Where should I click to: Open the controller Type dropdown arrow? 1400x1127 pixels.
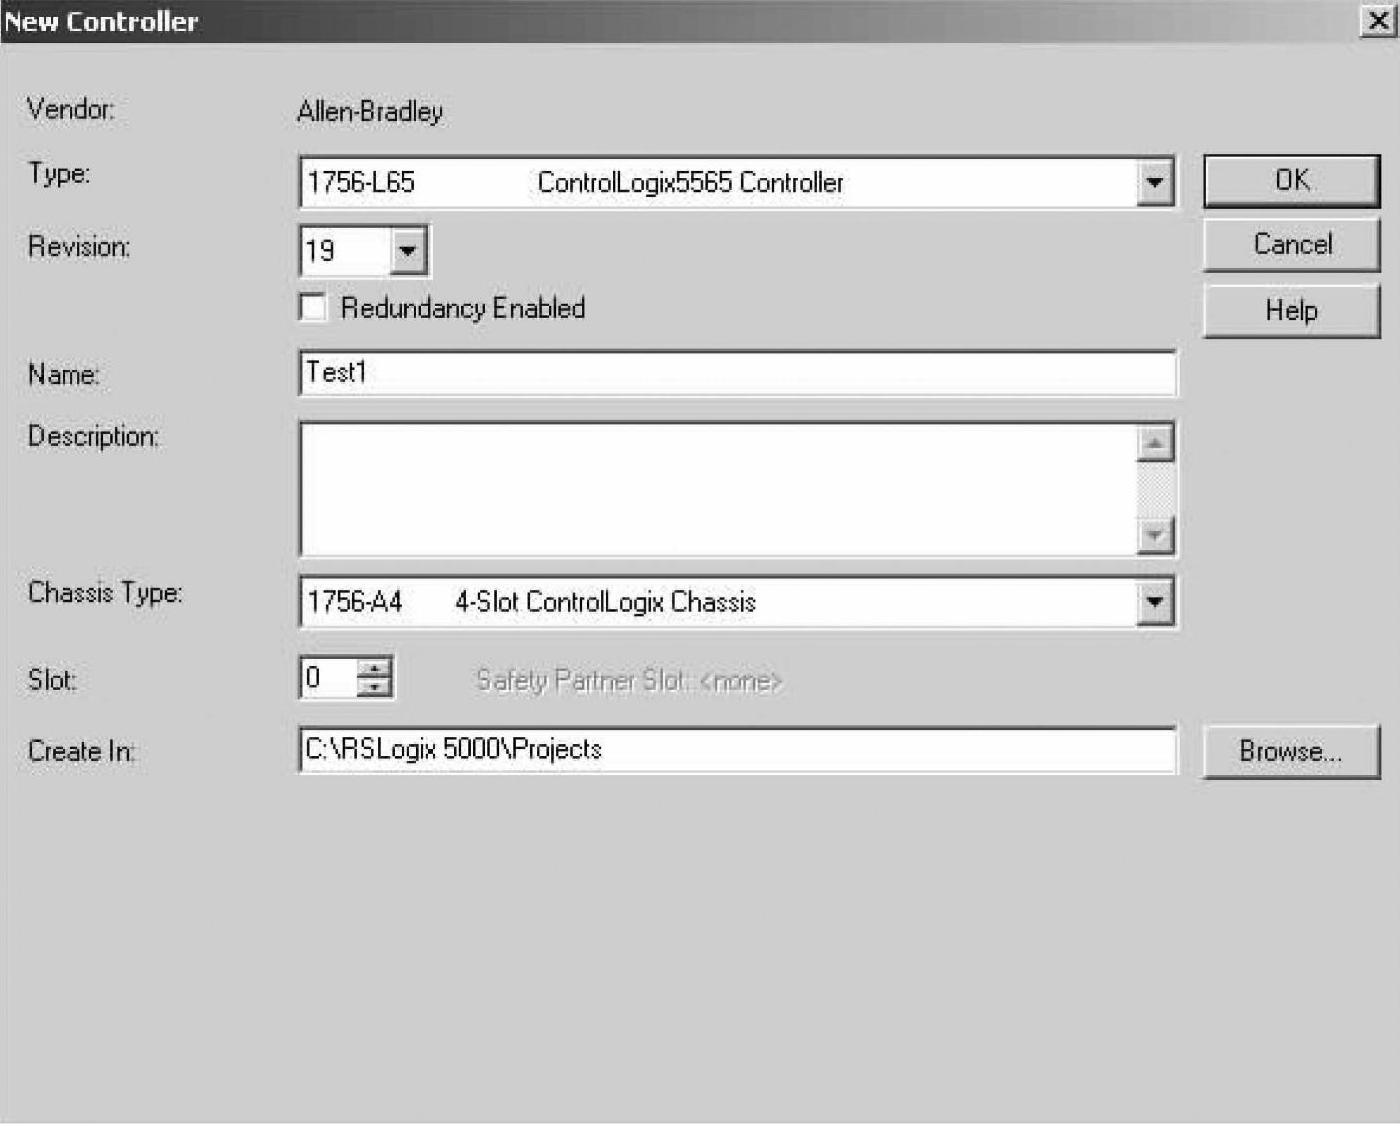(1155, 182)
